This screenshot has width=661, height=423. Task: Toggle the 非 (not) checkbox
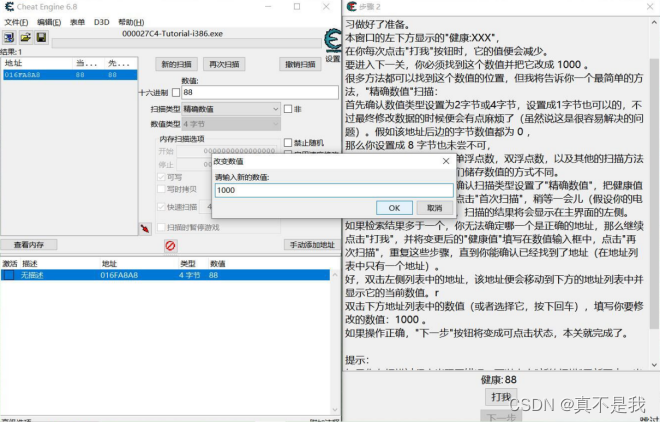click(288, 109)
